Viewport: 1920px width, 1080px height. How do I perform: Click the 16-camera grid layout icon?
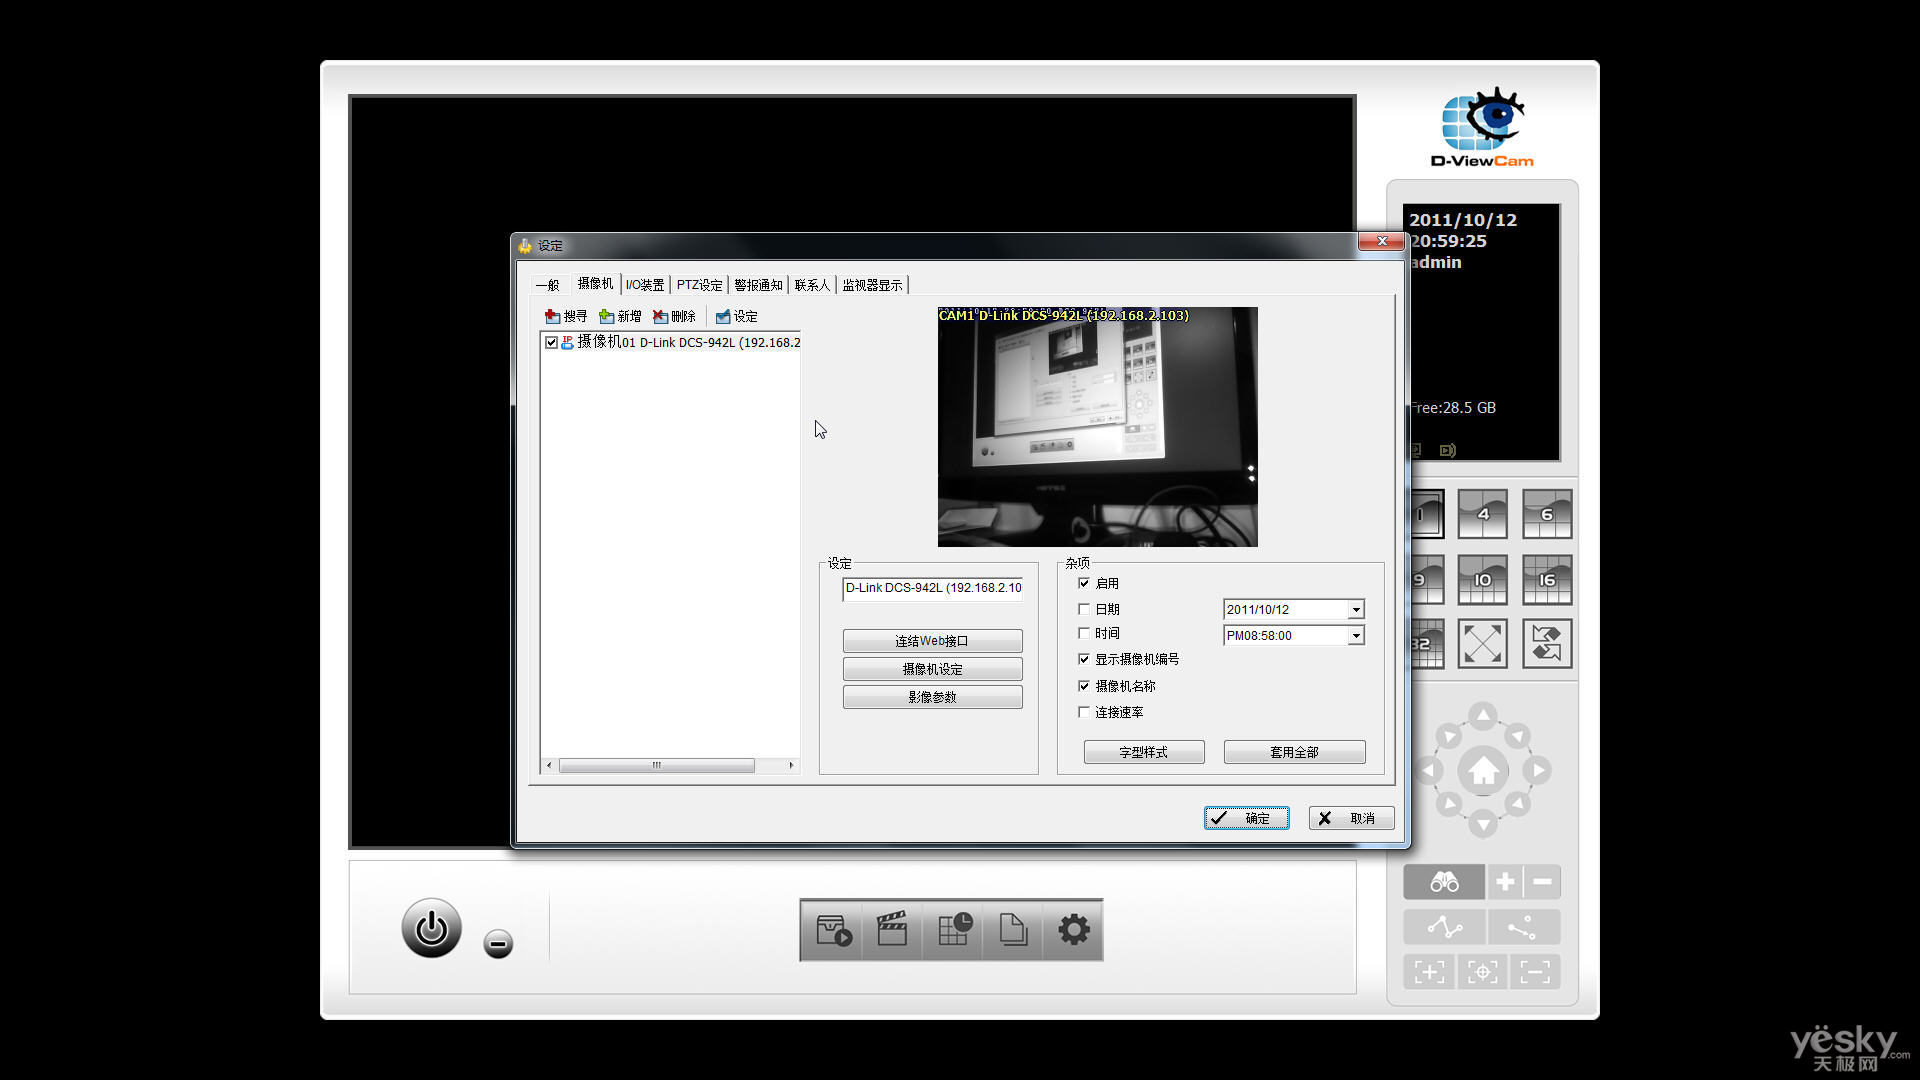[1543, 580]
